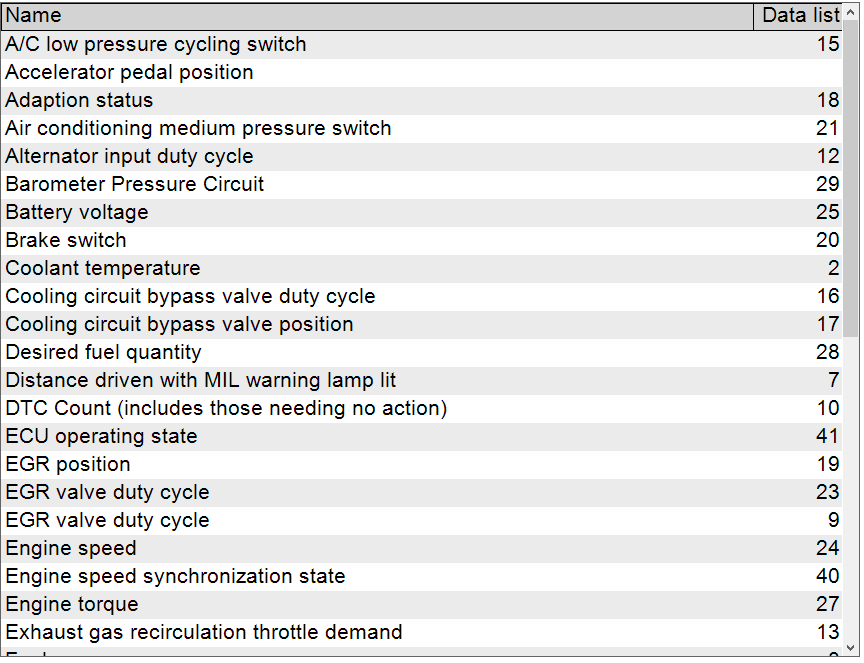Select Barometer Pressure Circuit row

pyautogui.click(x=135, y=184)
